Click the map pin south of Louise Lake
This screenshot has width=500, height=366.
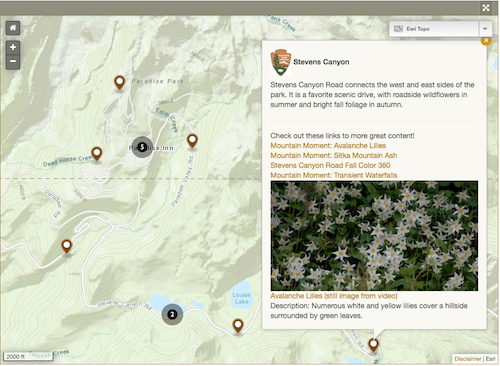click(x=238, y=326)
